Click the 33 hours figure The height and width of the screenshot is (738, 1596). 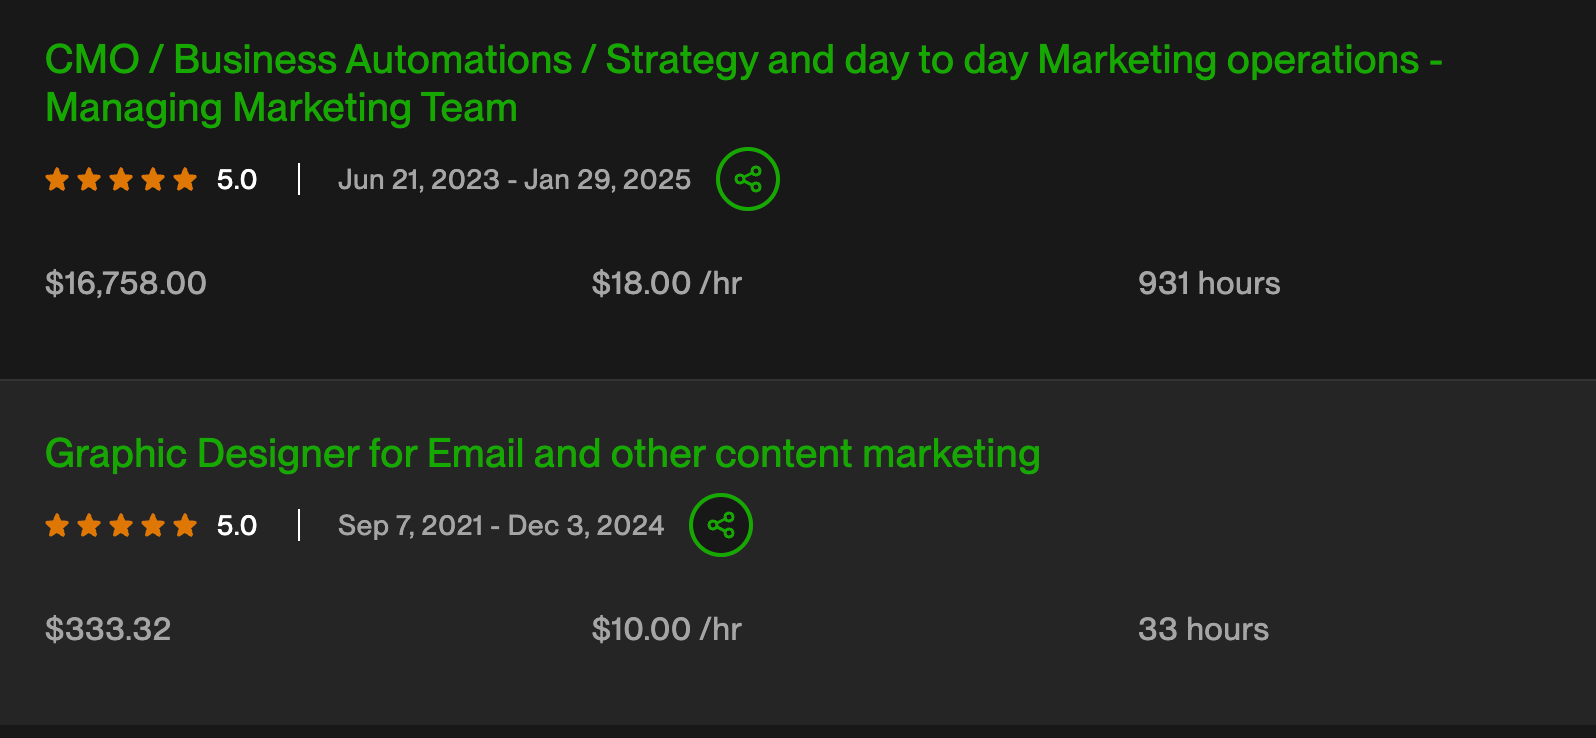1203,630
